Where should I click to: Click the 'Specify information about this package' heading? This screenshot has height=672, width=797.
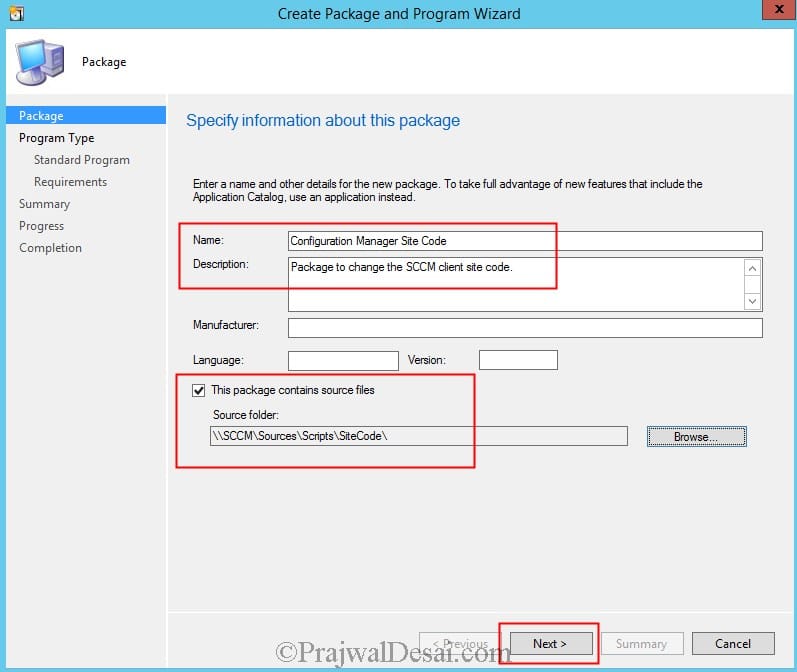click(323, 120)
